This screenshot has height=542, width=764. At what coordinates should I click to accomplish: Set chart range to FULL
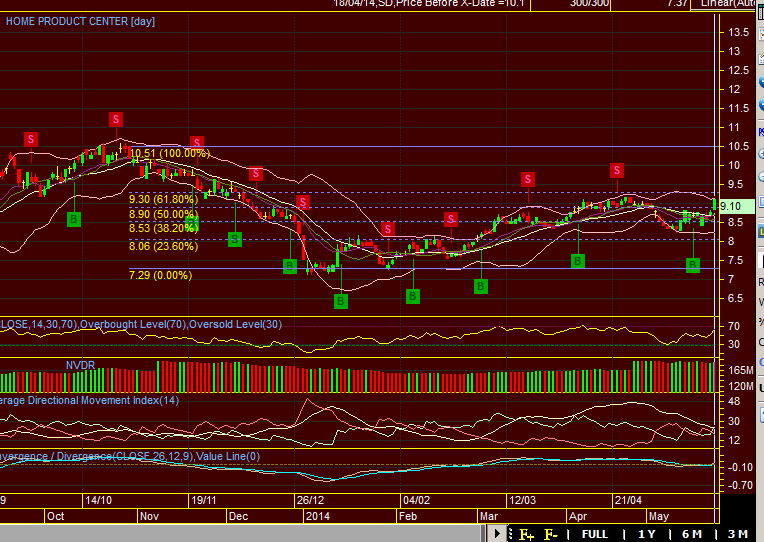[x=595, y=534]
